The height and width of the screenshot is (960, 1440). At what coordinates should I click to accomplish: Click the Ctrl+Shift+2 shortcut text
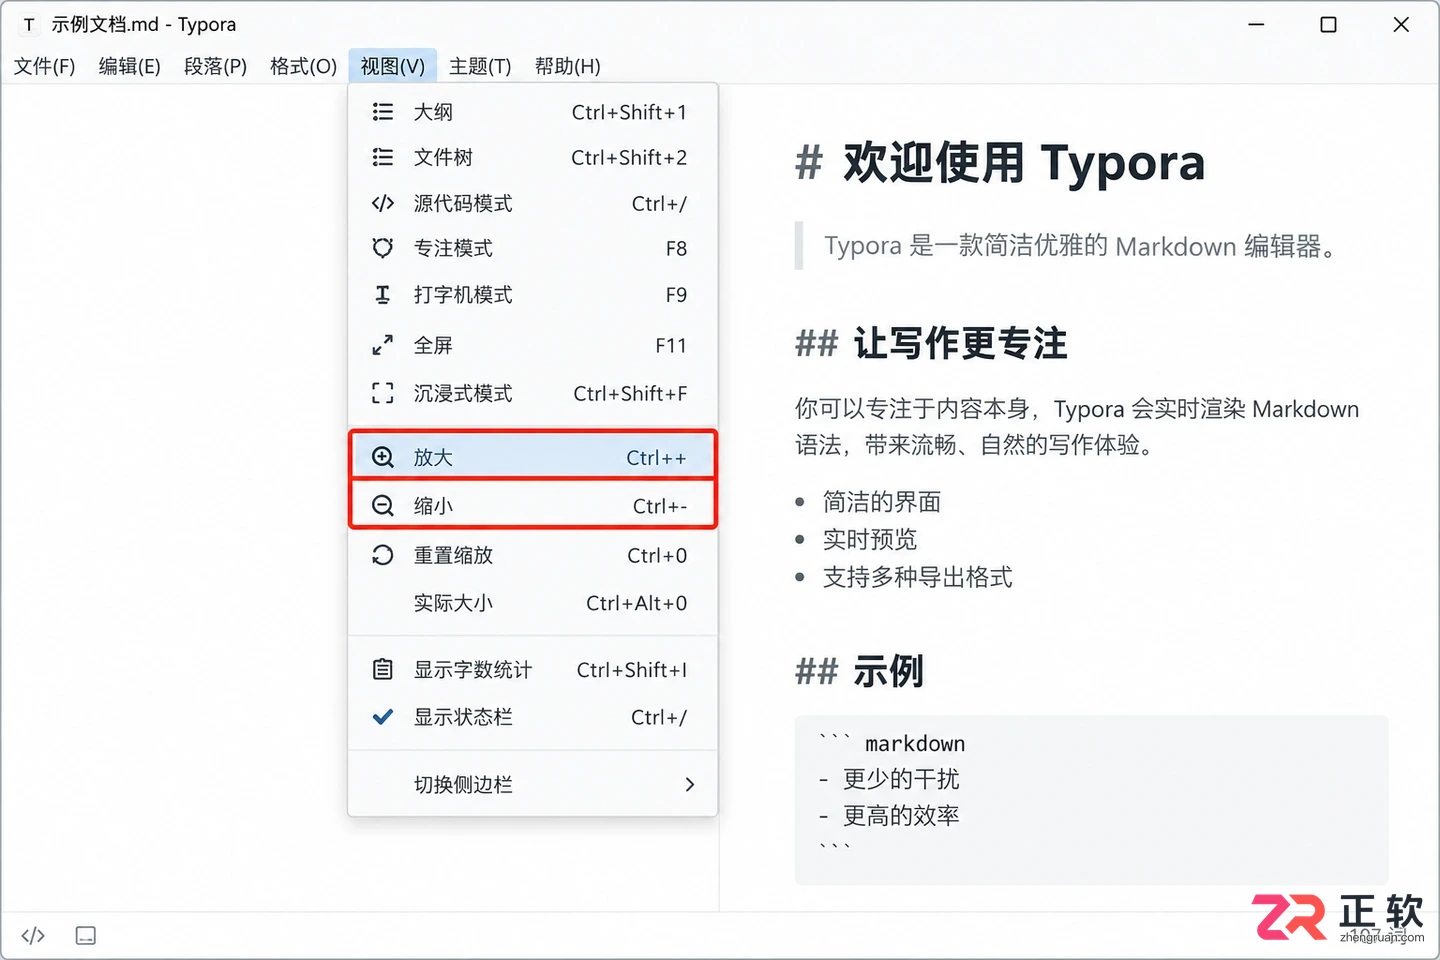[629, 158]
